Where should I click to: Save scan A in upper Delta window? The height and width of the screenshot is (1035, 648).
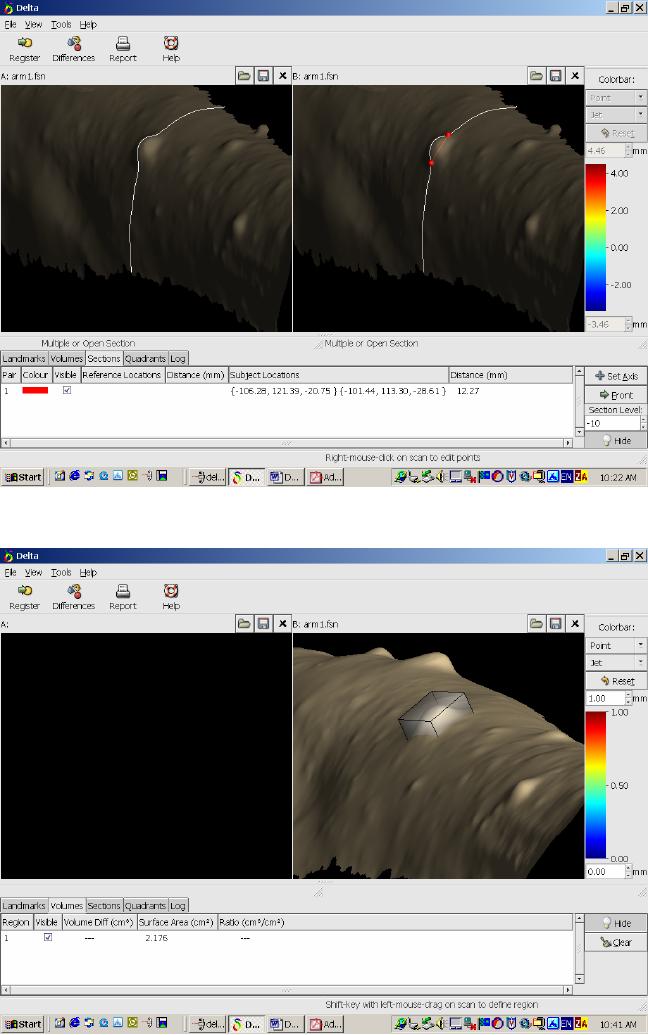coord(263,76)
